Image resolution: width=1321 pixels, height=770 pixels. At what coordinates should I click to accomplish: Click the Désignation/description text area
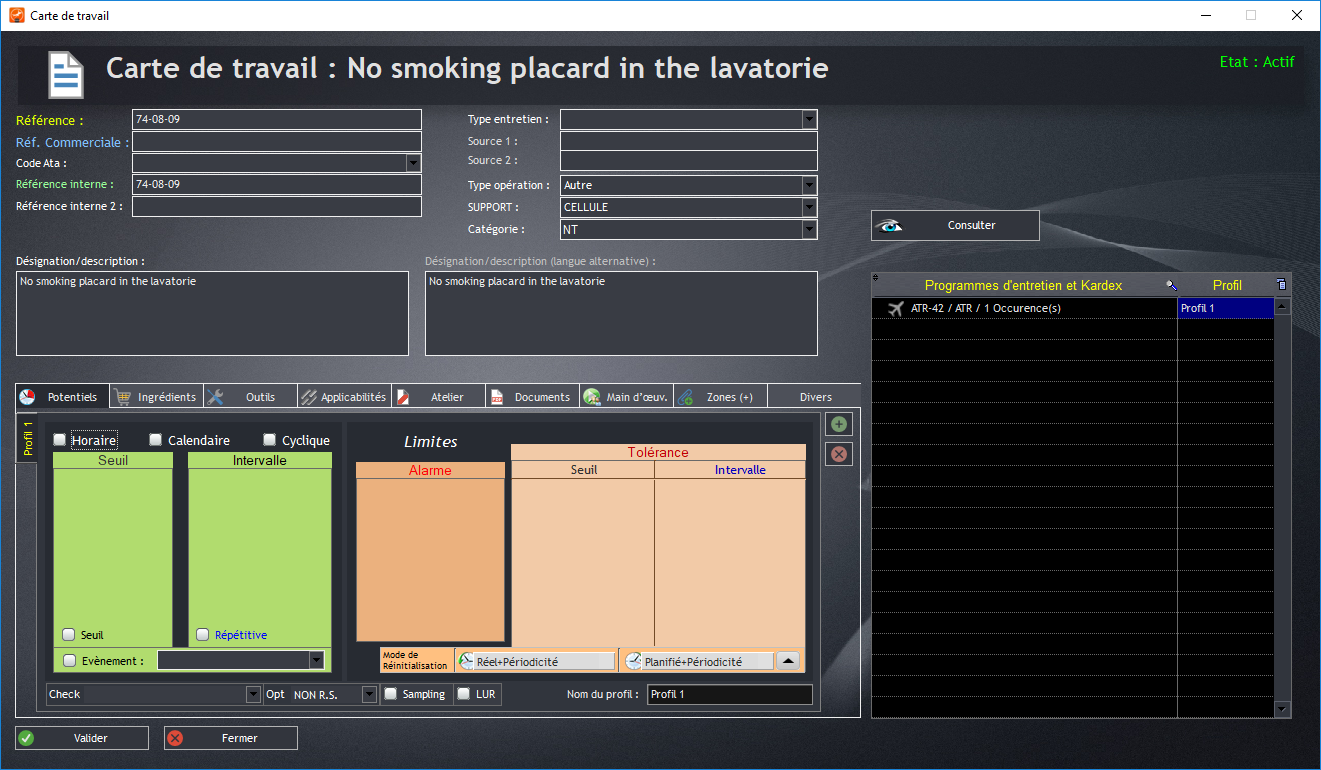tap(212, 313)
